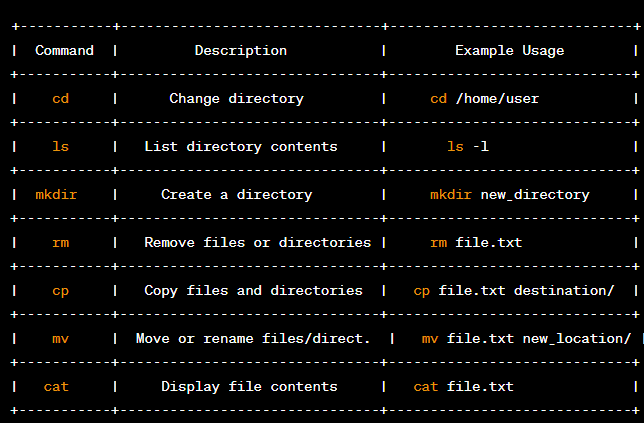Screen dimensions: 644x423
Task: Select the rm command cell
Action: tap(60, 243)
